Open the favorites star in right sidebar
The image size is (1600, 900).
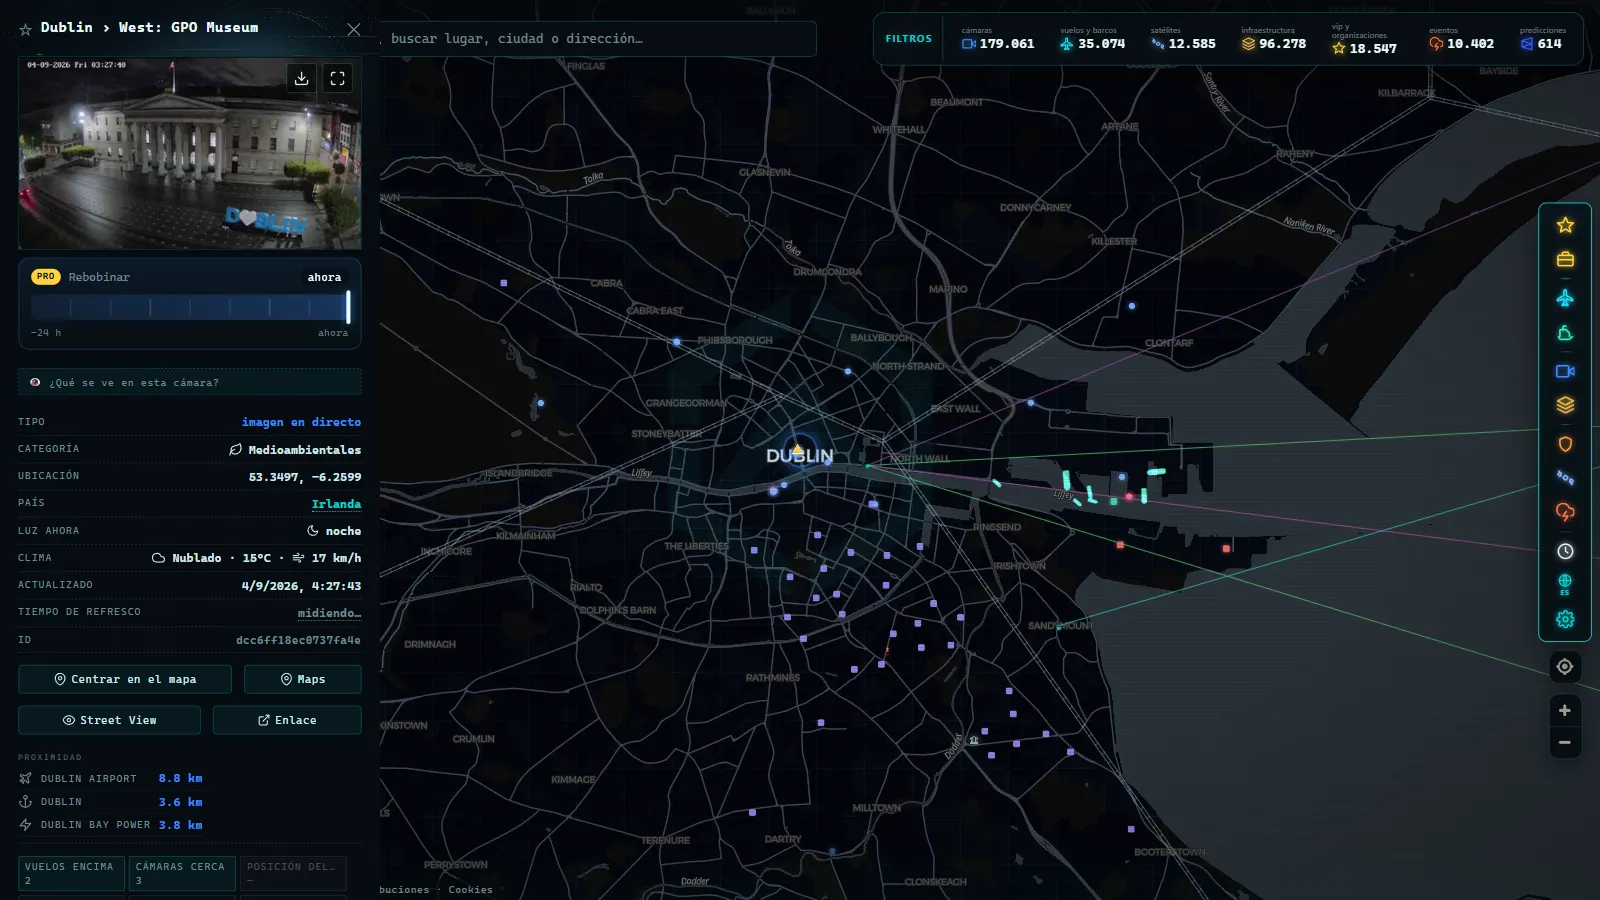point(1565,225)
